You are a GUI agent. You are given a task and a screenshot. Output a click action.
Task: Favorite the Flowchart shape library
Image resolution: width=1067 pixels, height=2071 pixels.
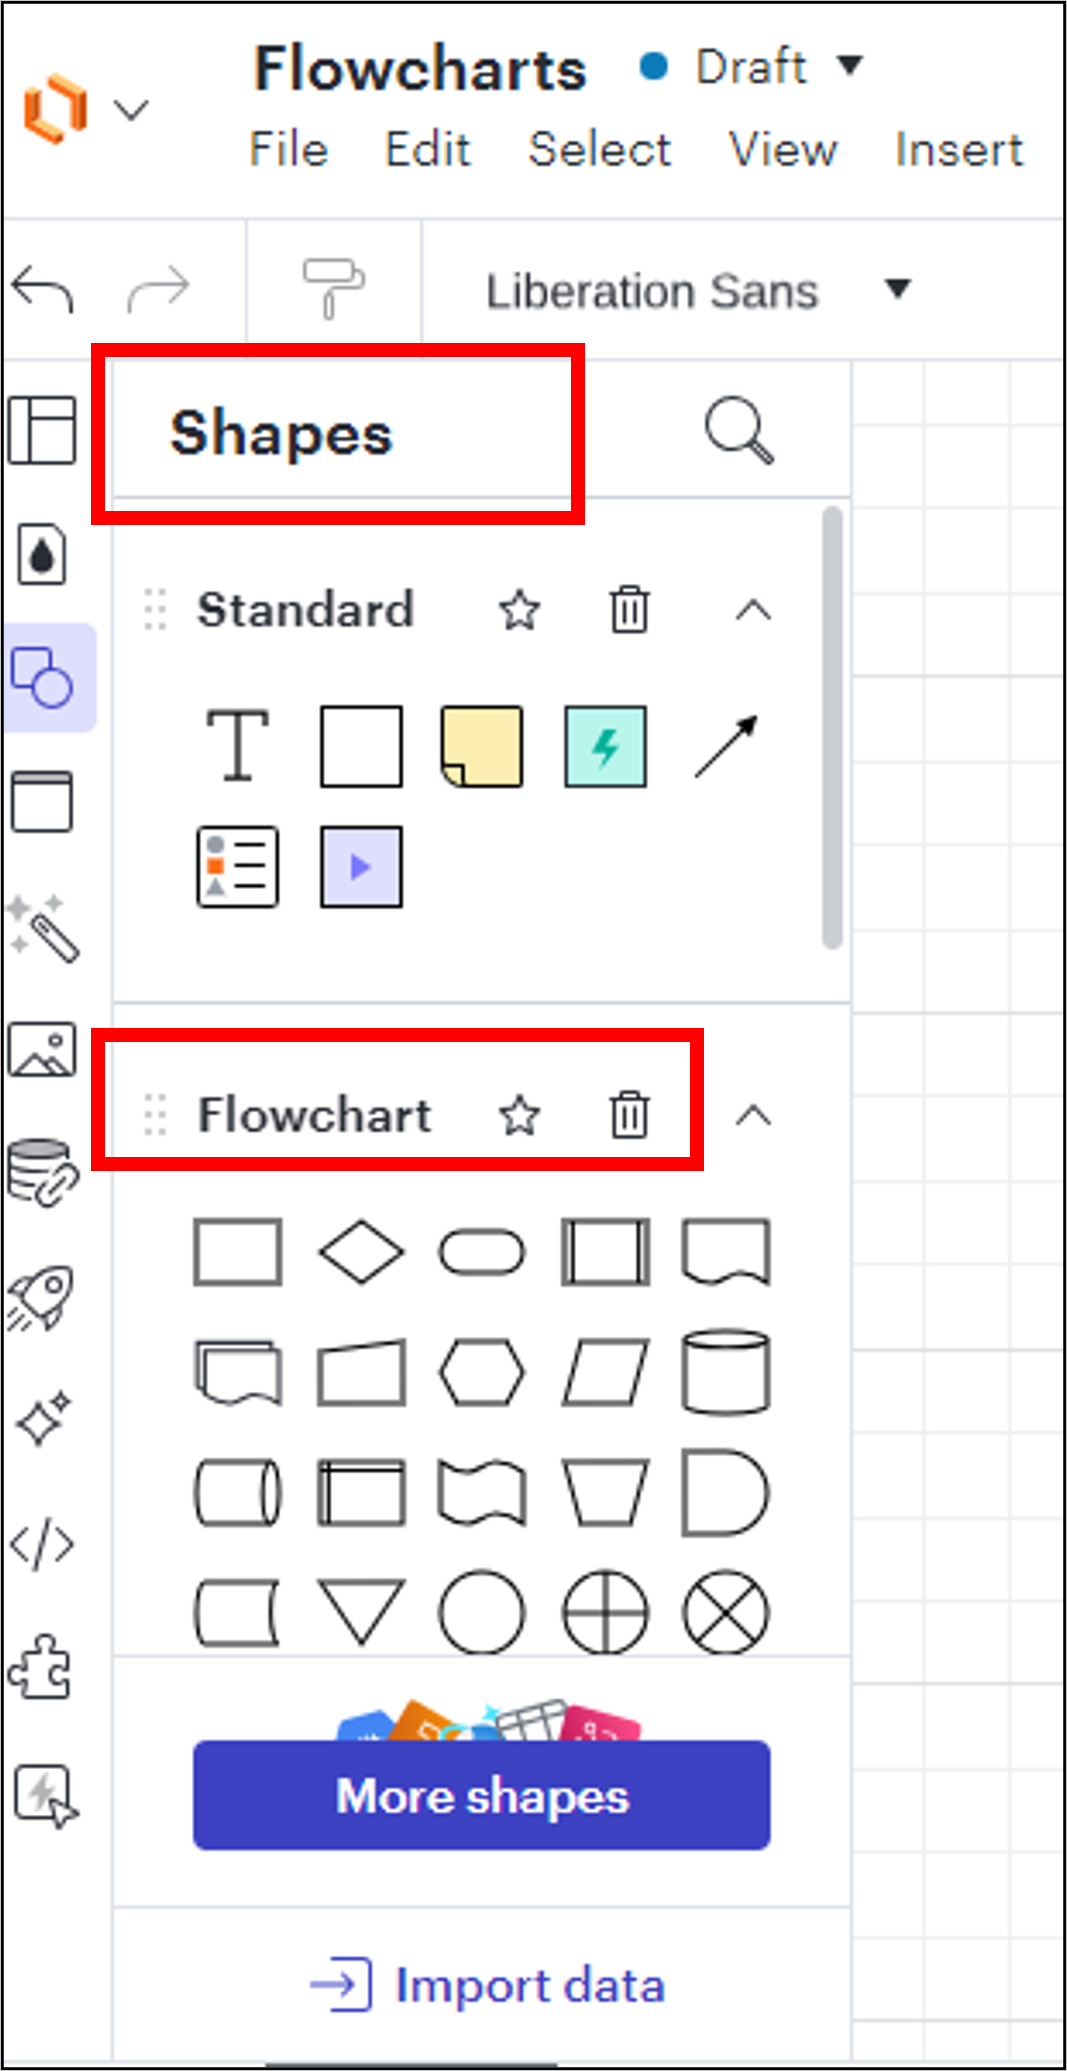tap(520, 1116)
